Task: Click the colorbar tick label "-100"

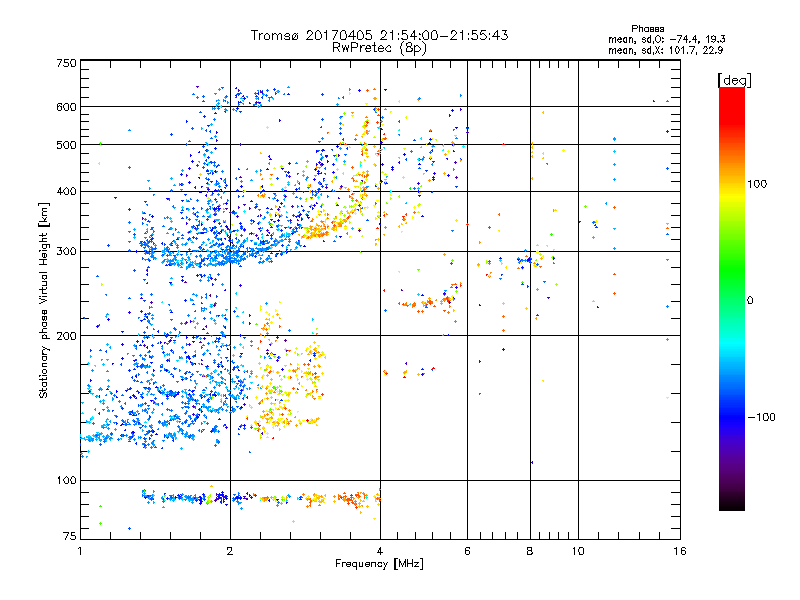Action: tap(761, 417)
